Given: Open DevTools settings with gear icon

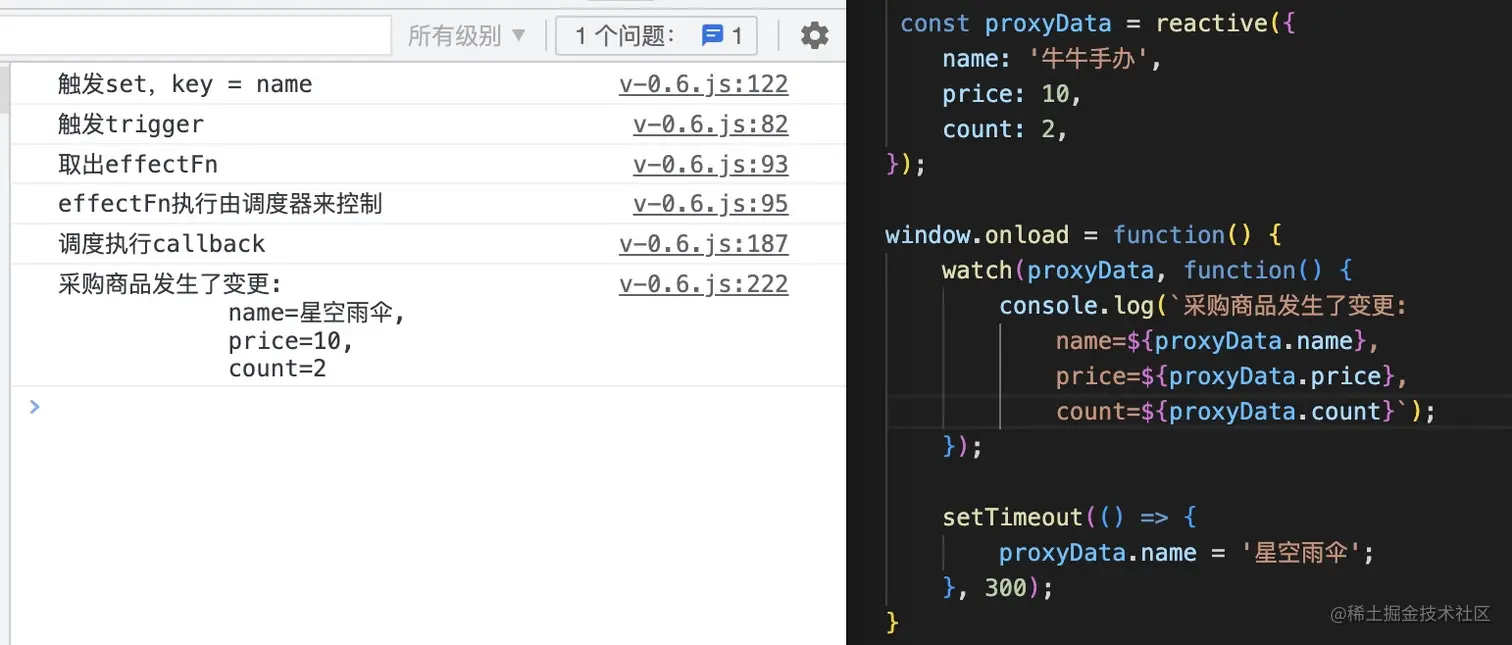Looking at the screenshot, I should pyautogui.click(x=814, y=35).
